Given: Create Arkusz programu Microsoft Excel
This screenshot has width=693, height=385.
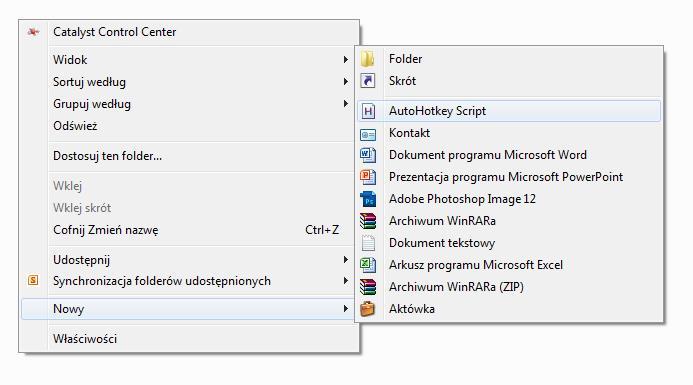Looking at the screenshot, I should (509, 265).
